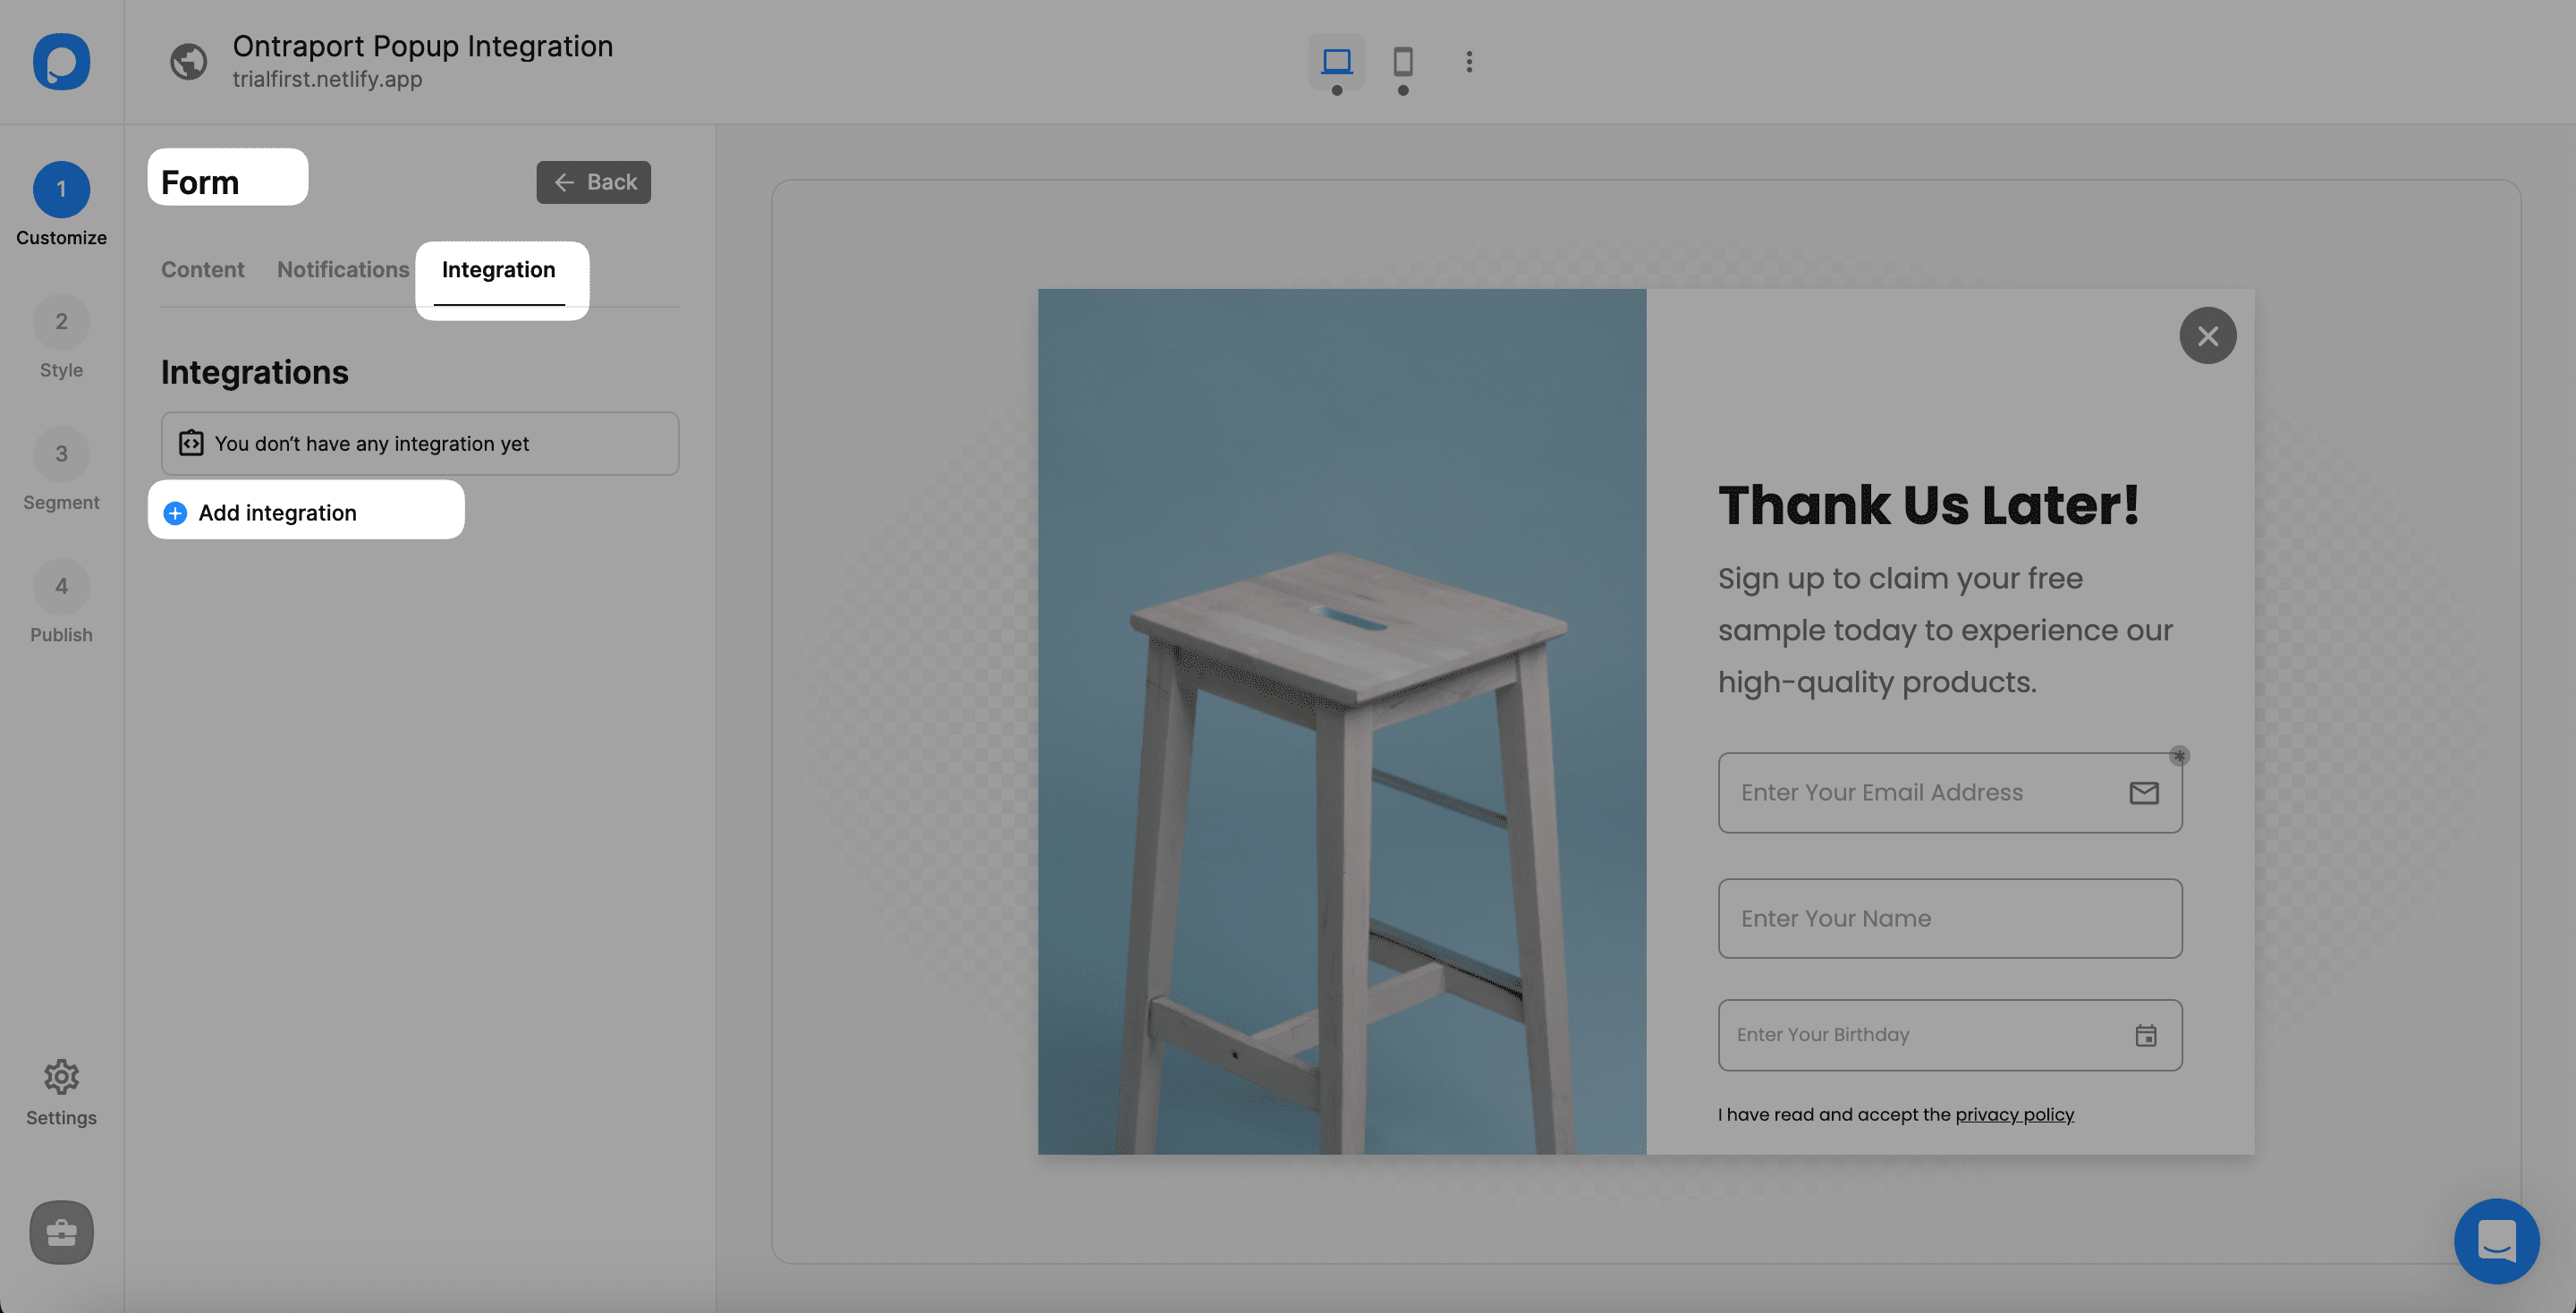Click the Step 1 Customize sidebar icon
2576x1313 pixels.
60,188
